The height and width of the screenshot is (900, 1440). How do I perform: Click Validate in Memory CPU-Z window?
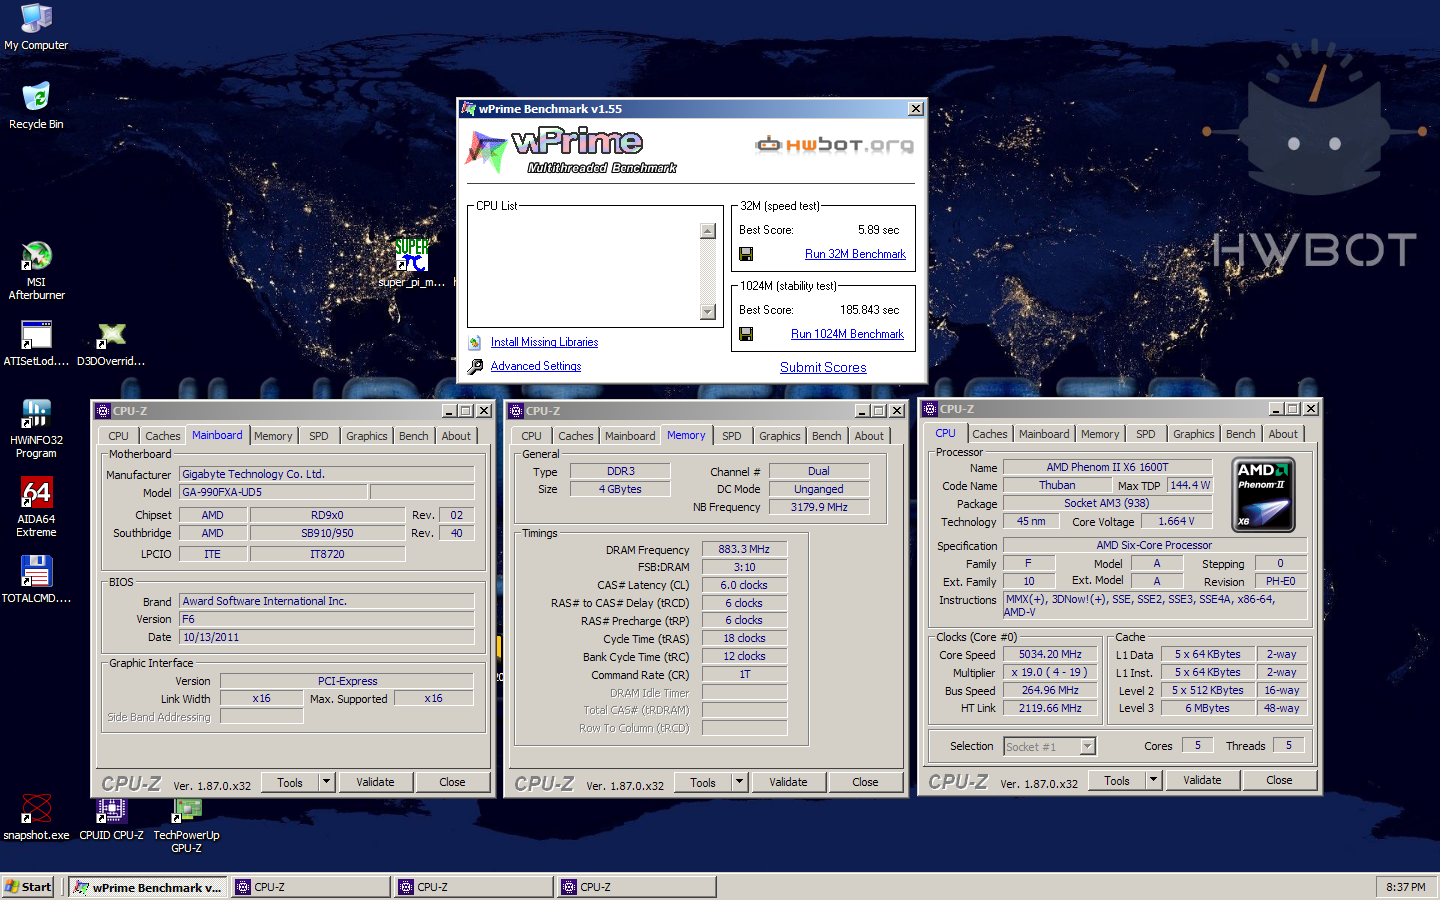click(x=788, y=782)
